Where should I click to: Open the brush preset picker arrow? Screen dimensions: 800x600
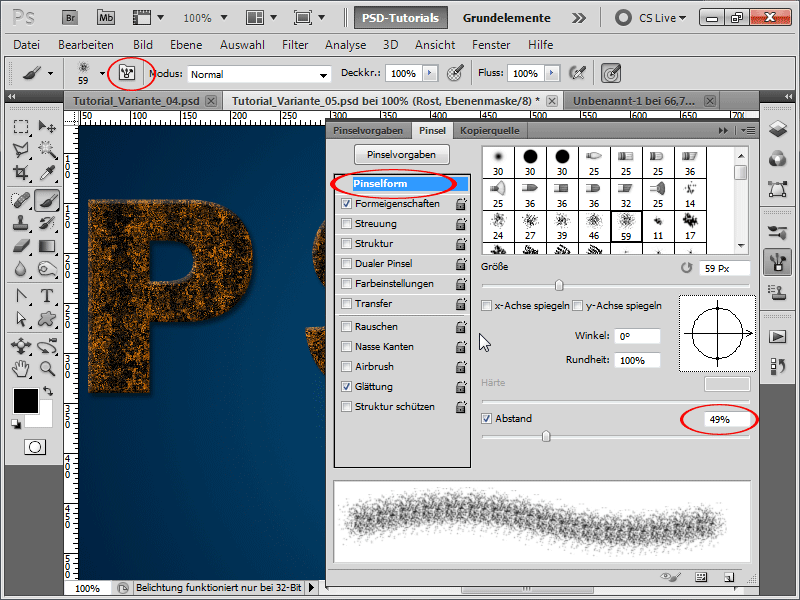[x=102, y=73]
